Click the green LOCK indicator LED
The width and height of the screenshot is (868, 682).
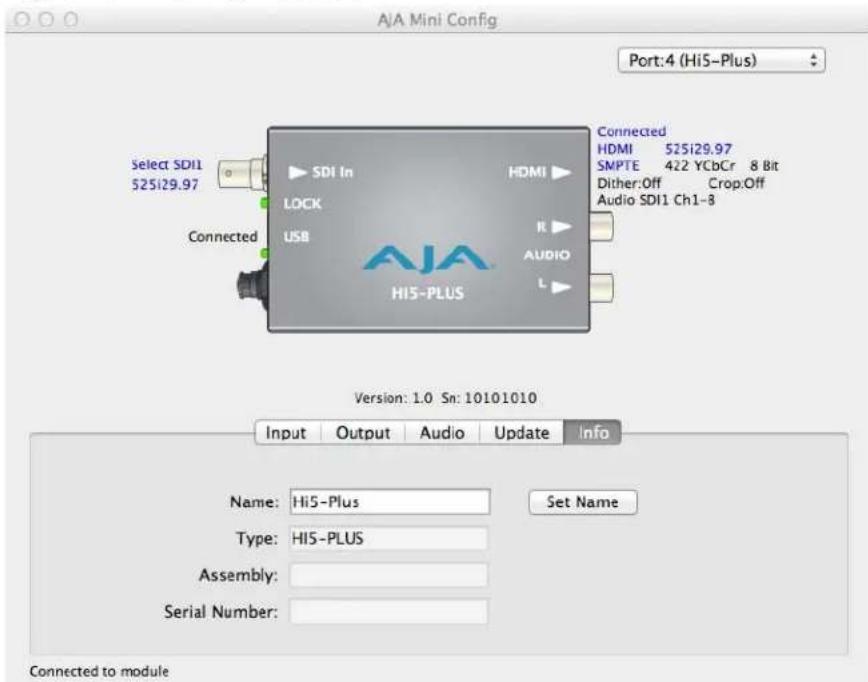click(265, 203)
